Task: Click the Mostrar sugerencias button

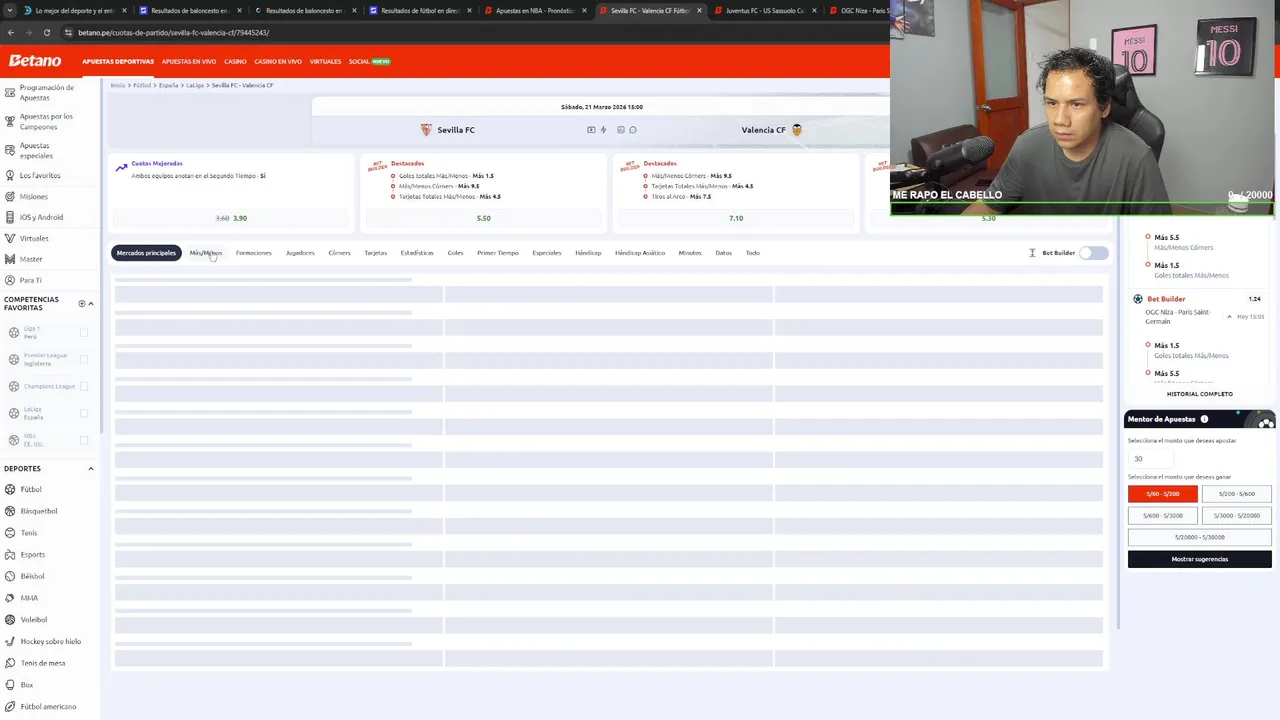Action: click(x=1200, y=559)
